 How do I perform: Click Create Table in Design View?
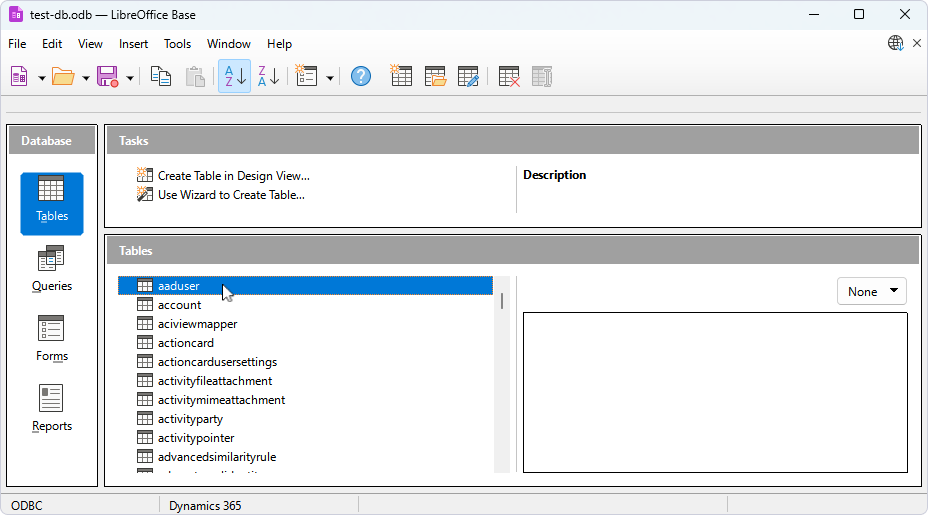(x=233, y=176)
